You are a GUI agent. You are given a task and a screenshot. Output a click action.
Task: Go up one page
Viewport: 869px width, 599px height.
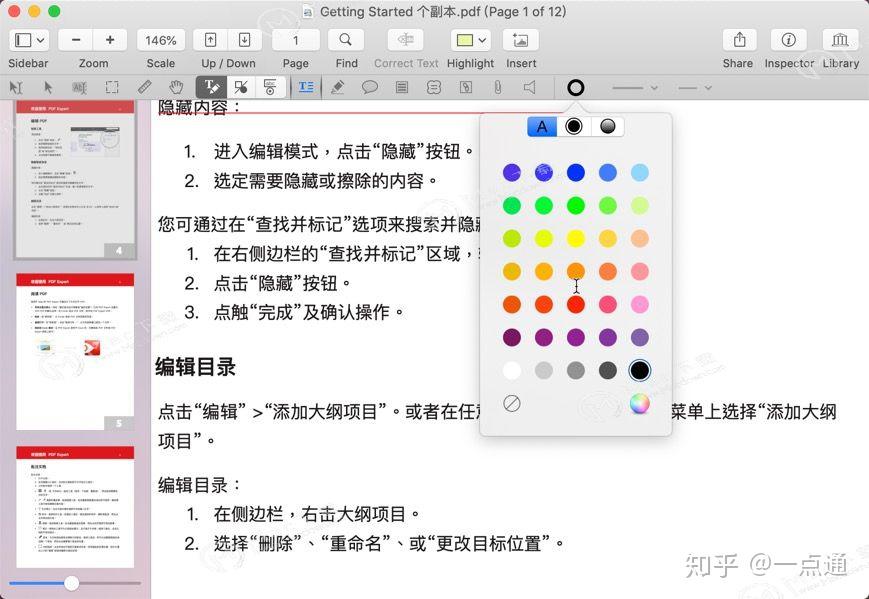(211, 40)
